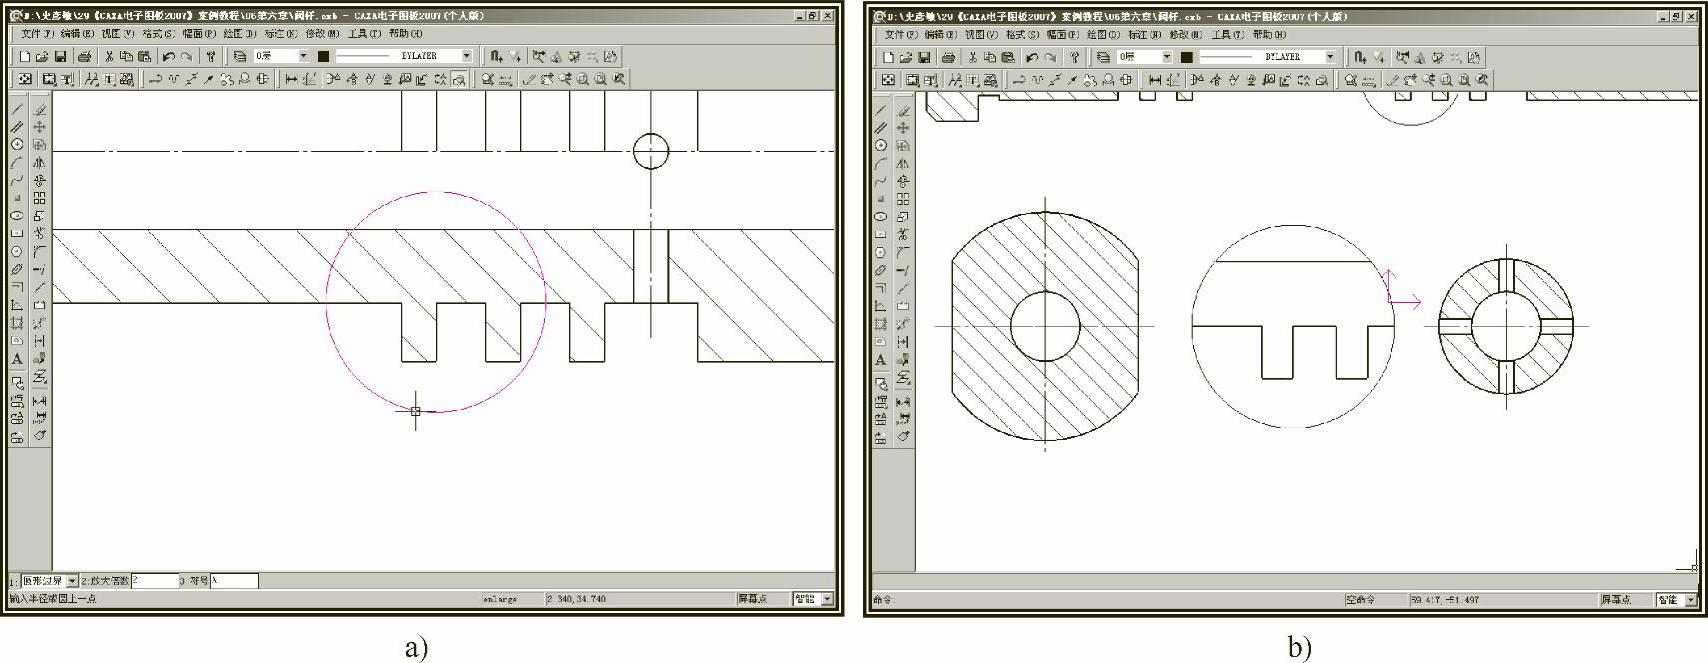The image size is (1708, 663).
Task: Open 视图(V) menu in left window
Action: pyautogui.click(x=117, y=33)
